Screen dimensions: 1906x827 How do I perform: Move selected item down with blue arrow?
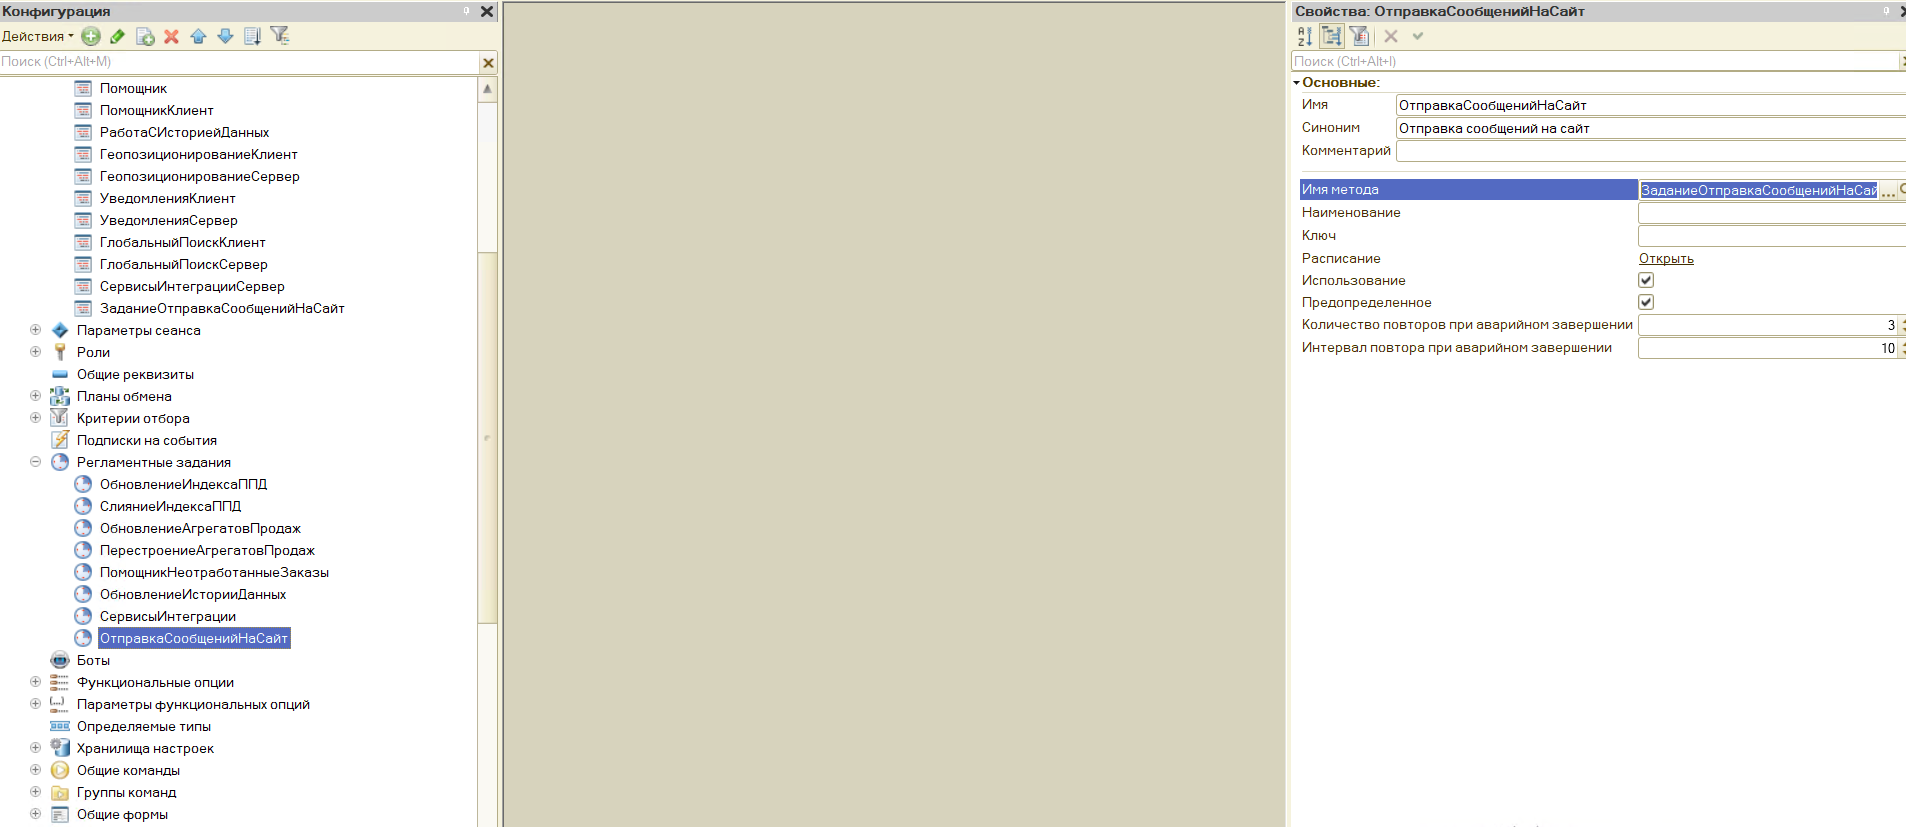coord(225,36)
